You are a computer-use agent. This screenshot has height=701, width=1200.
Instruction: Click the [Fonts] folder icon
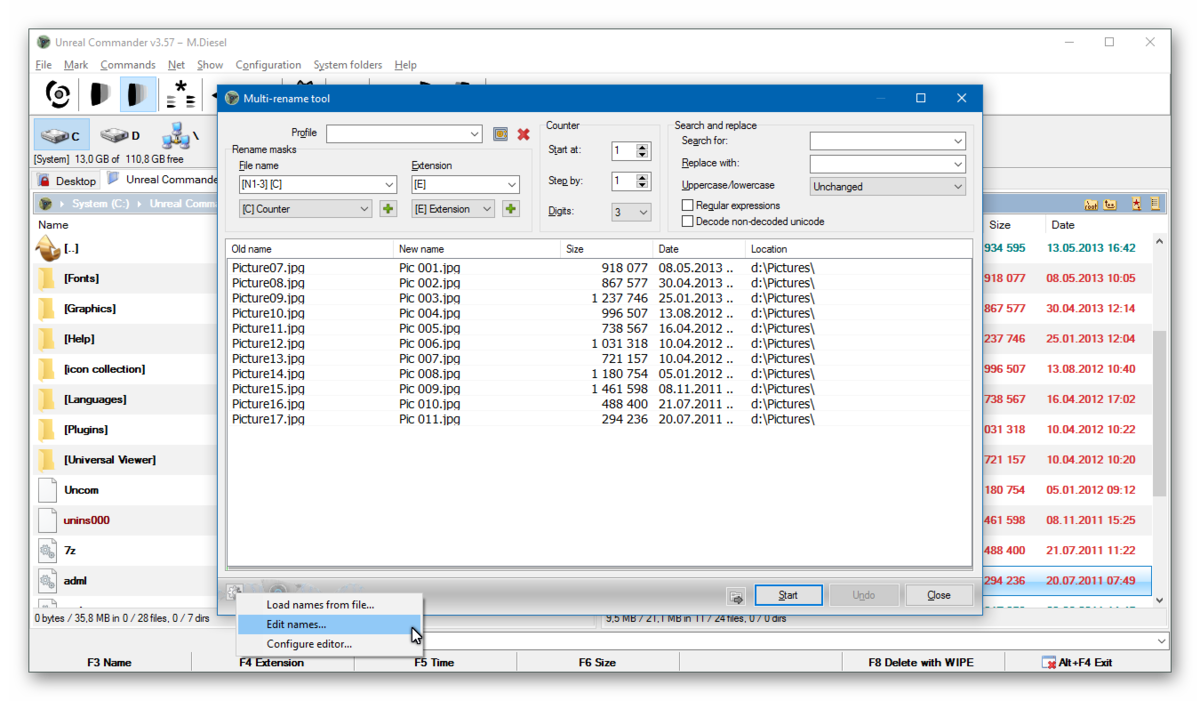point(47,278)
